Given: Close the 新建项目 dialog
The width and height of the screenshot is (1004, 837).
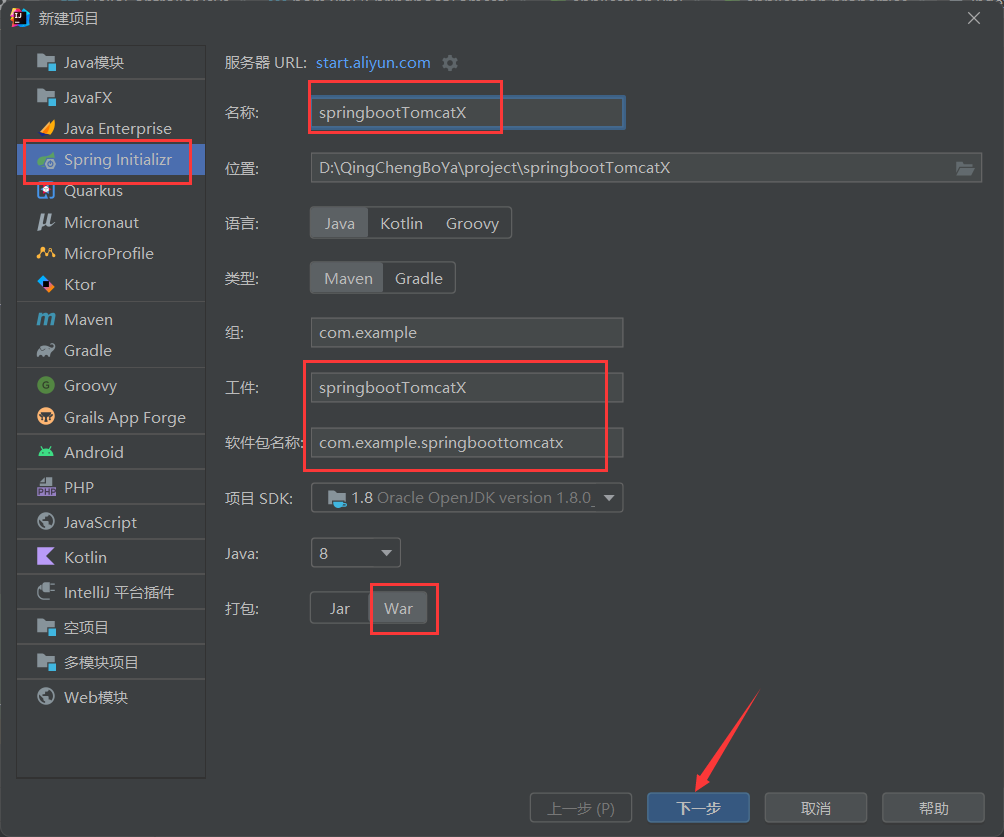Looking at the screenshot, I should coord(974,18).
